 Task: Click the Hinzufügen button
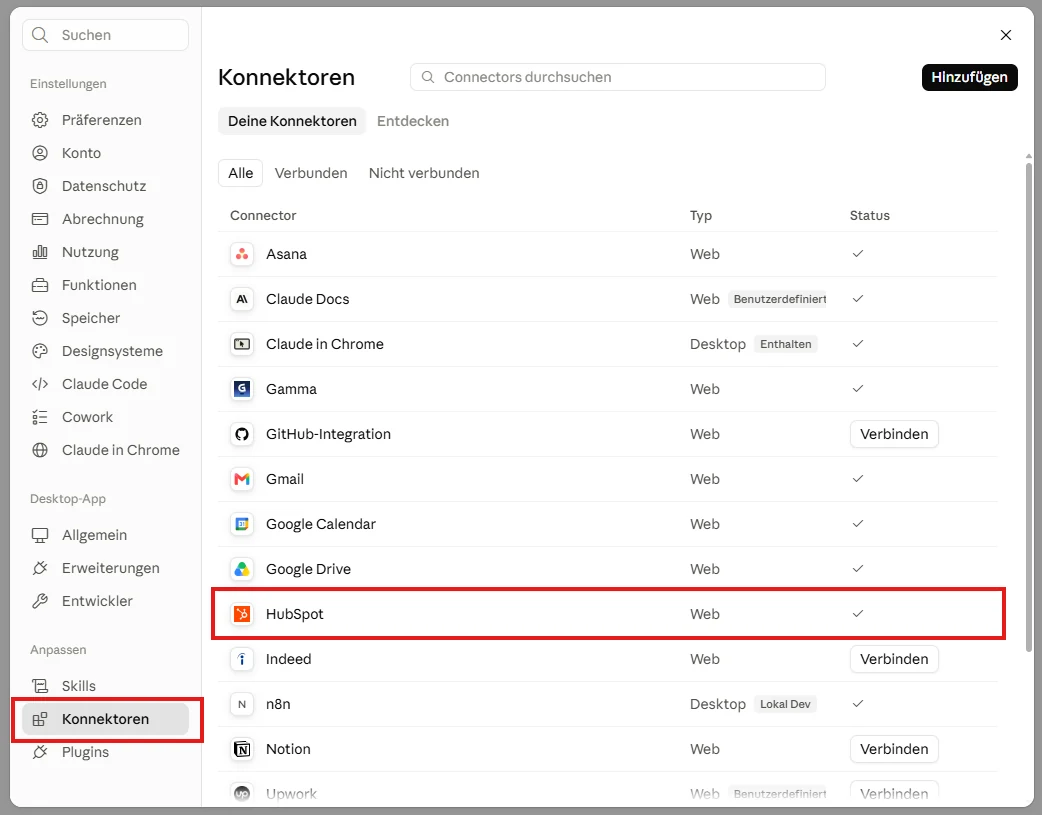click(969, 77)
